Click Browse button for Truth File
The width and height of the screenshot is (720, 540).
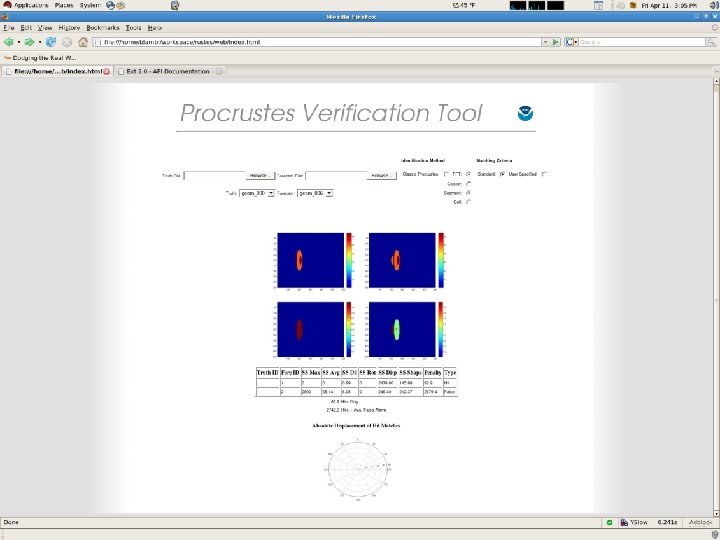[260, 176]
